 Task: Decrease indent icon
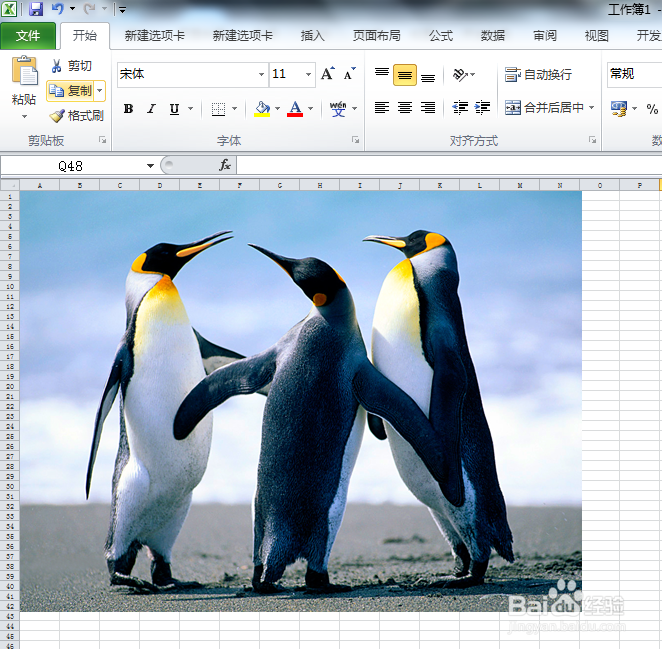pyautogui.click(x=460, y=108)
